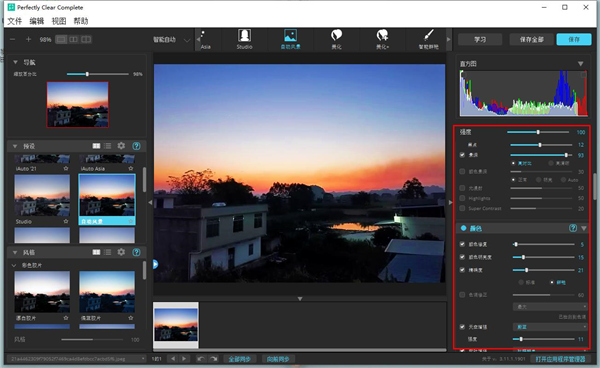The image size is (600, 368).
Task: Click the 向前同步 button
Action: tap(278, 359)
